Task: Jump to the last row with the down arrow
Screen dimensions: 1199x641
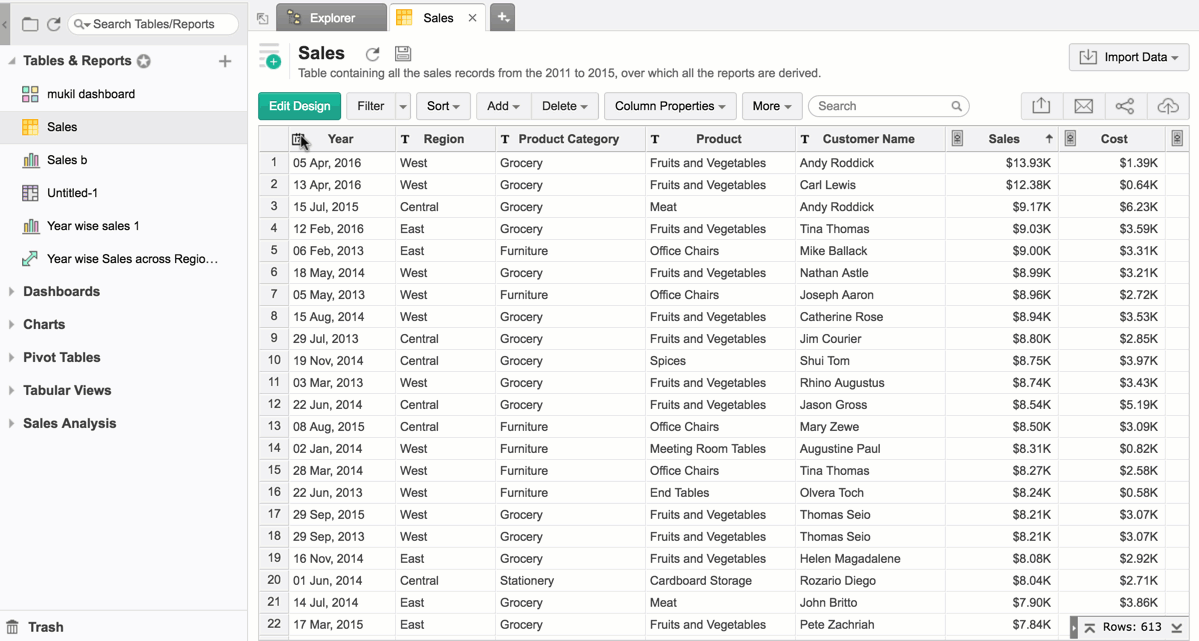Action: click(x=1177, y=628)
